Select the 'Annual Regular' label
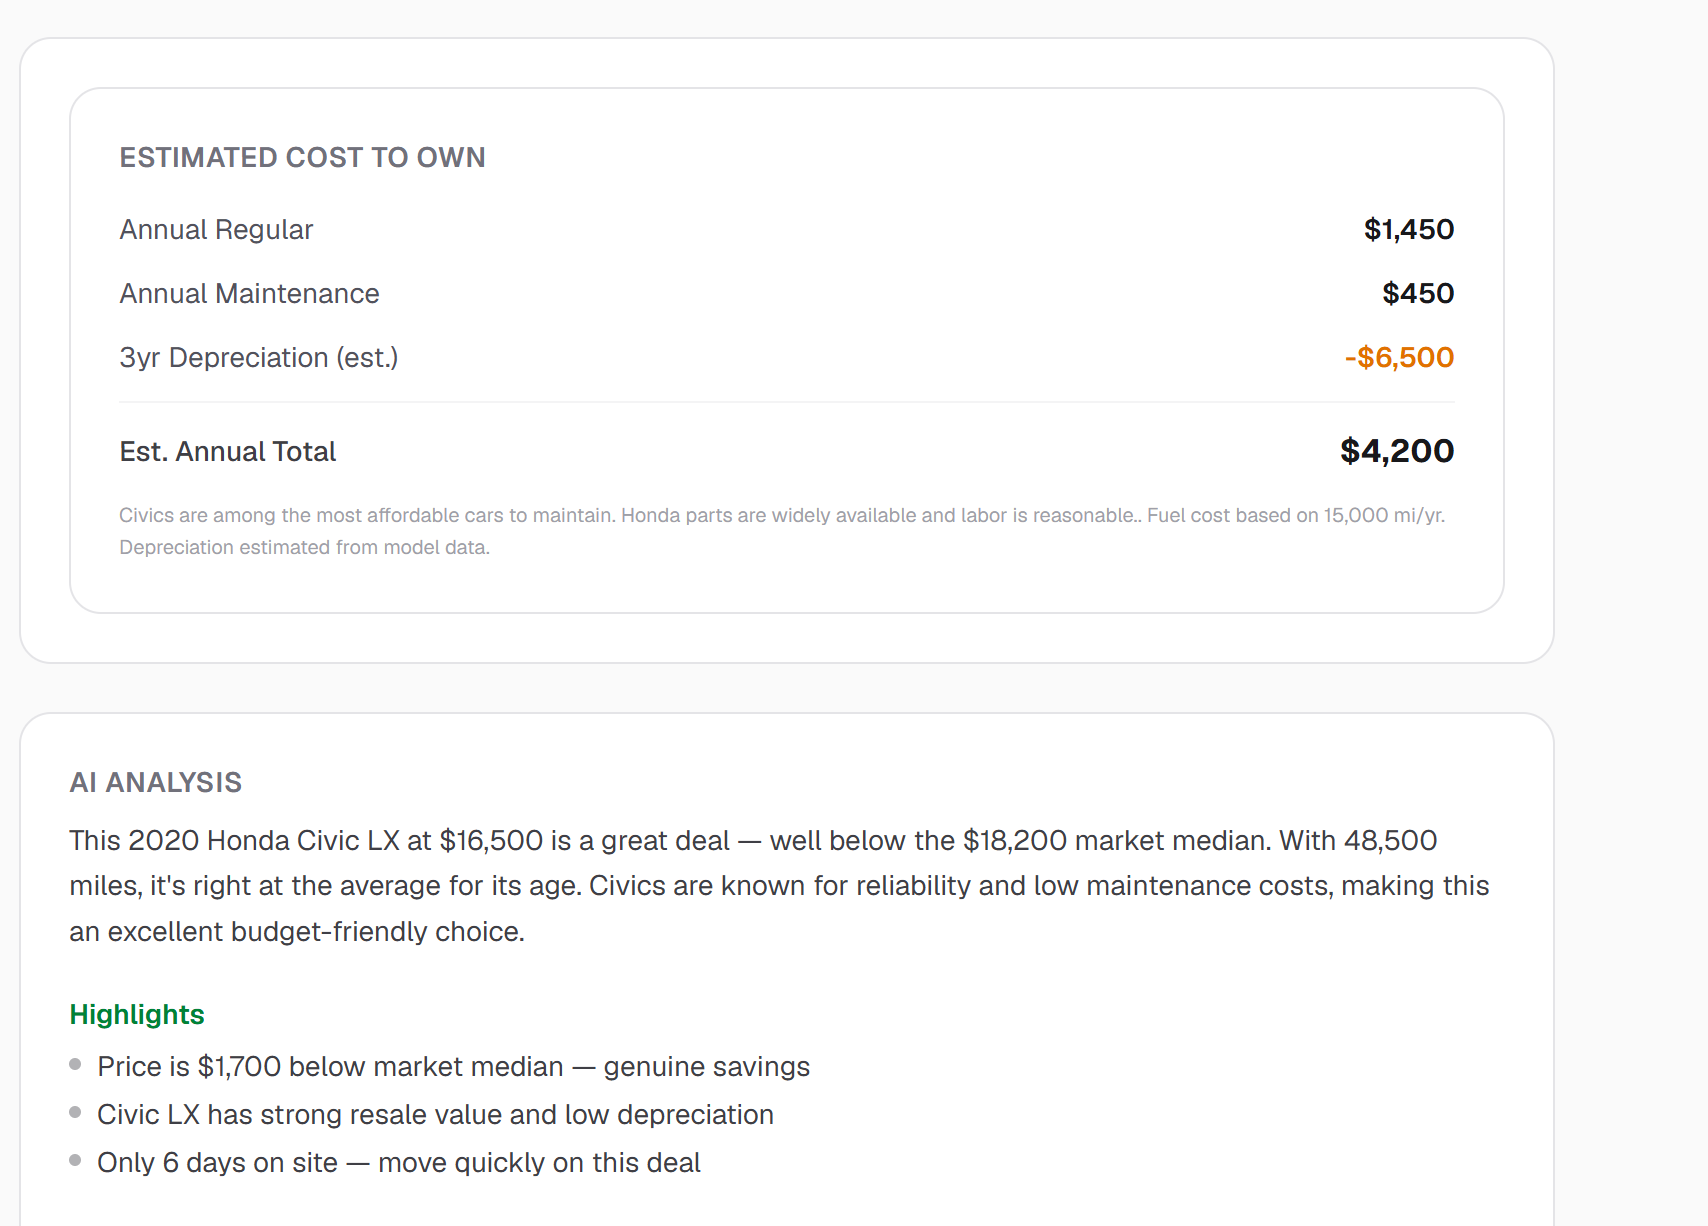 pyautogui.click(x=216, y=230)
